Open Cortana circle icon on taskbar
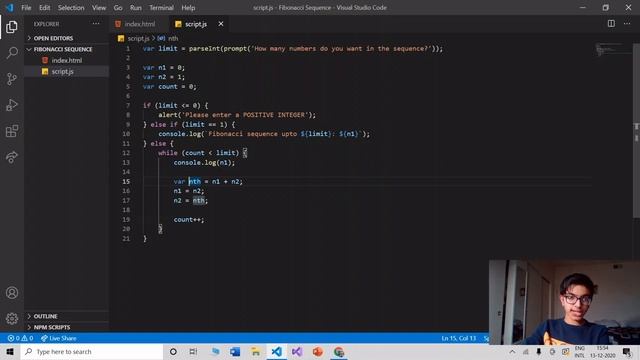This screenshot has height=360, width=640. point(173,352)
